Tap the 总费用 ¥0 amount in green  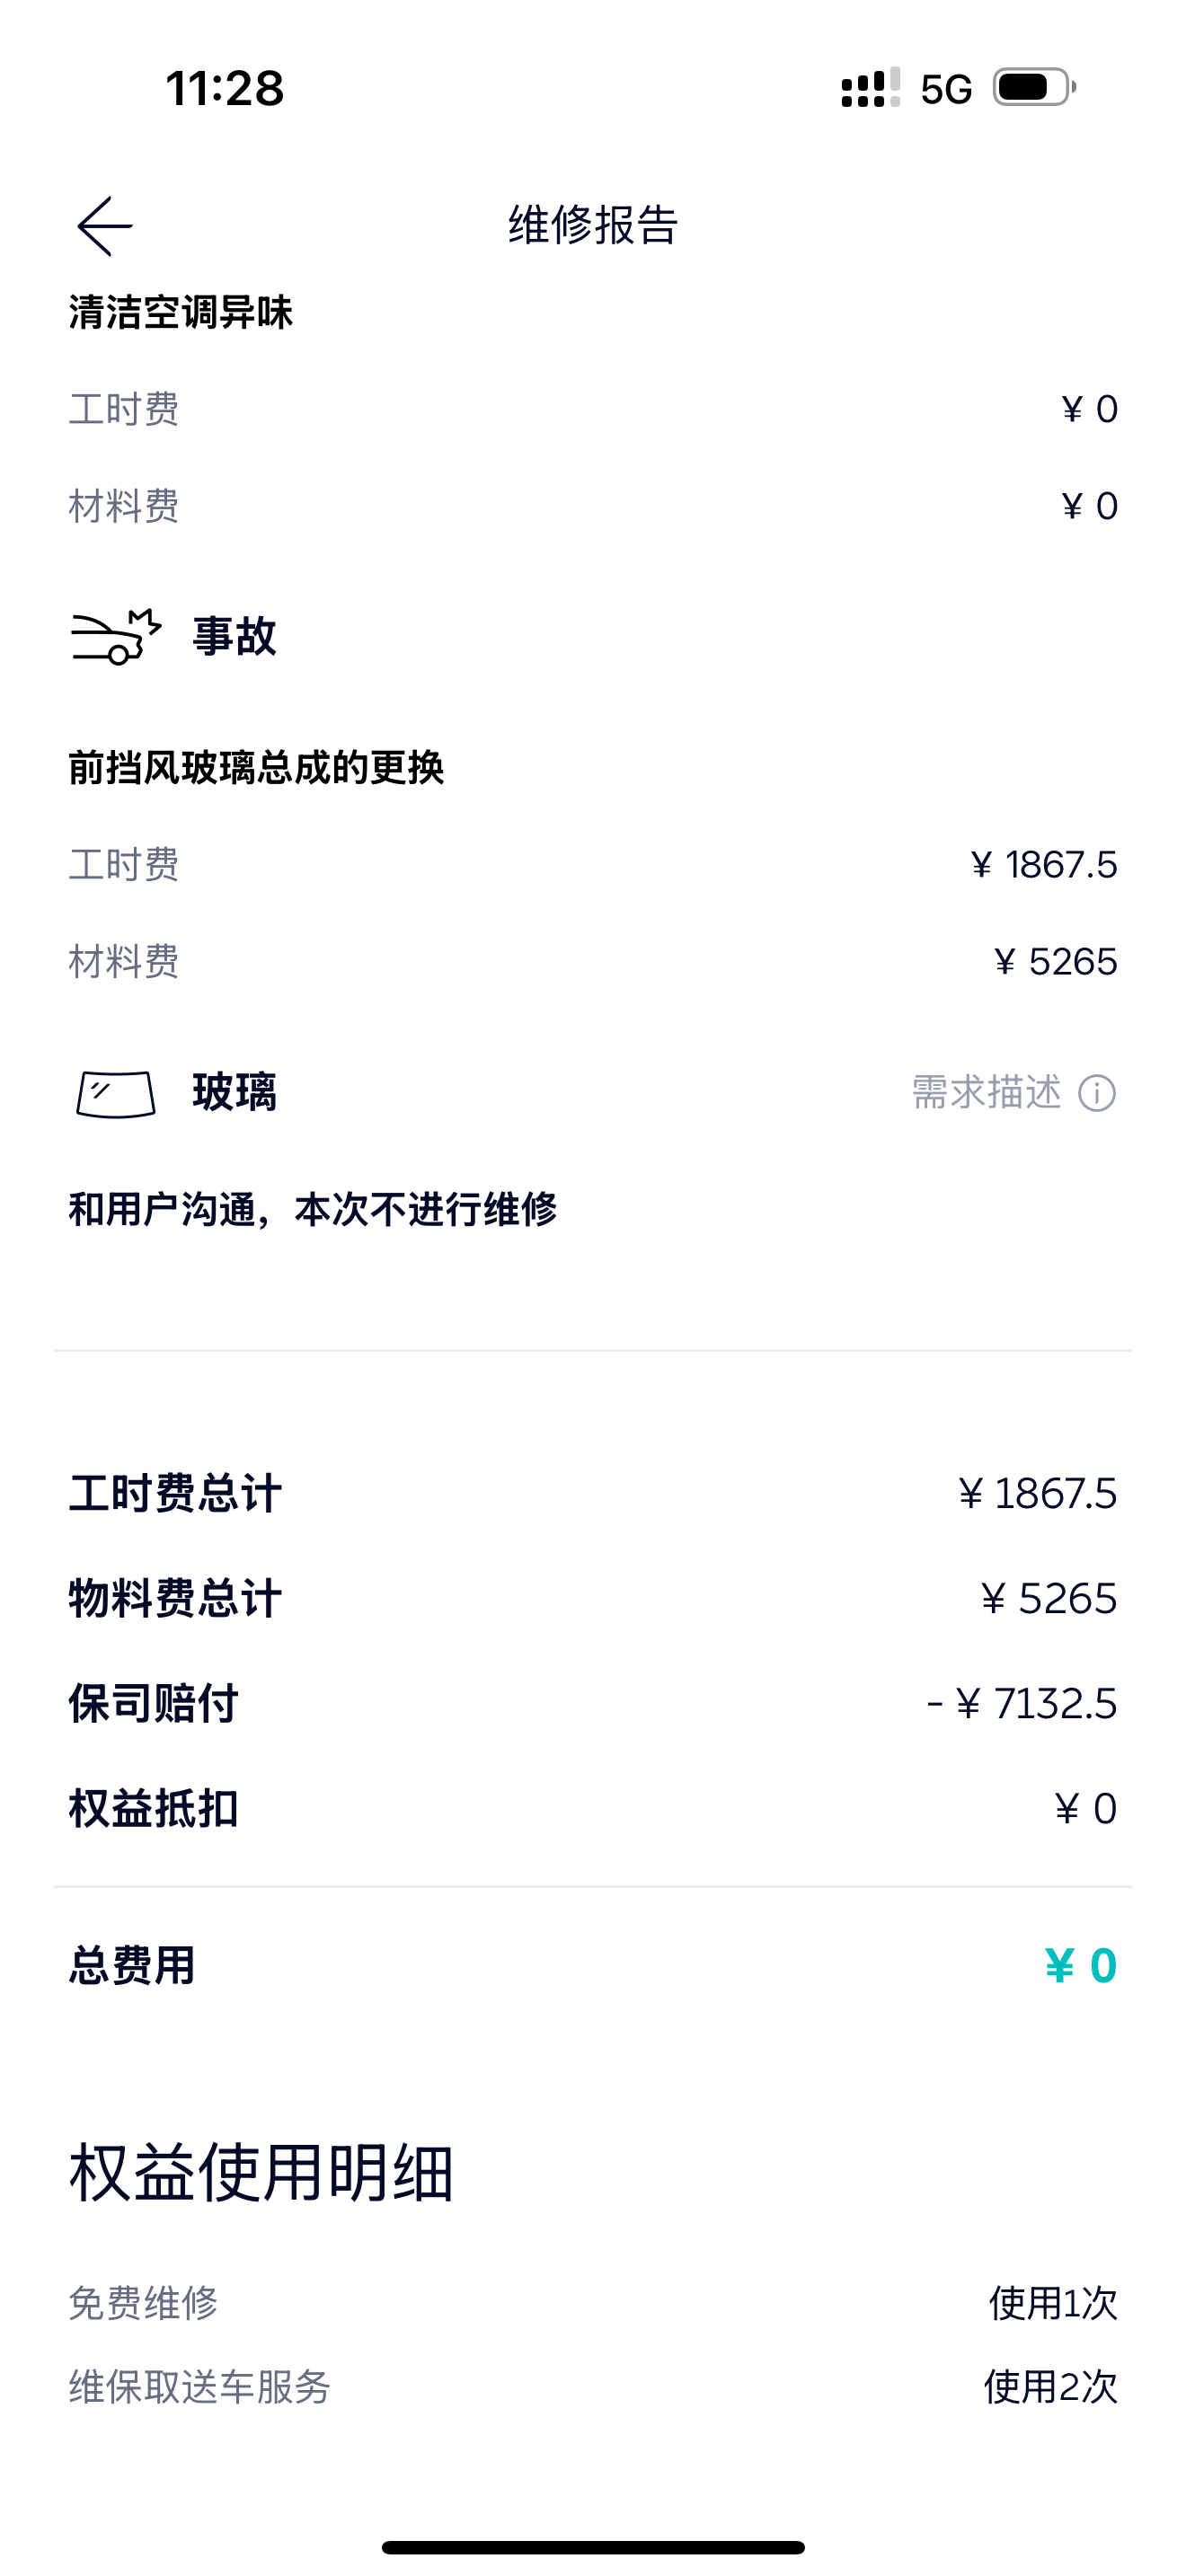[x=1081, y=1965]
